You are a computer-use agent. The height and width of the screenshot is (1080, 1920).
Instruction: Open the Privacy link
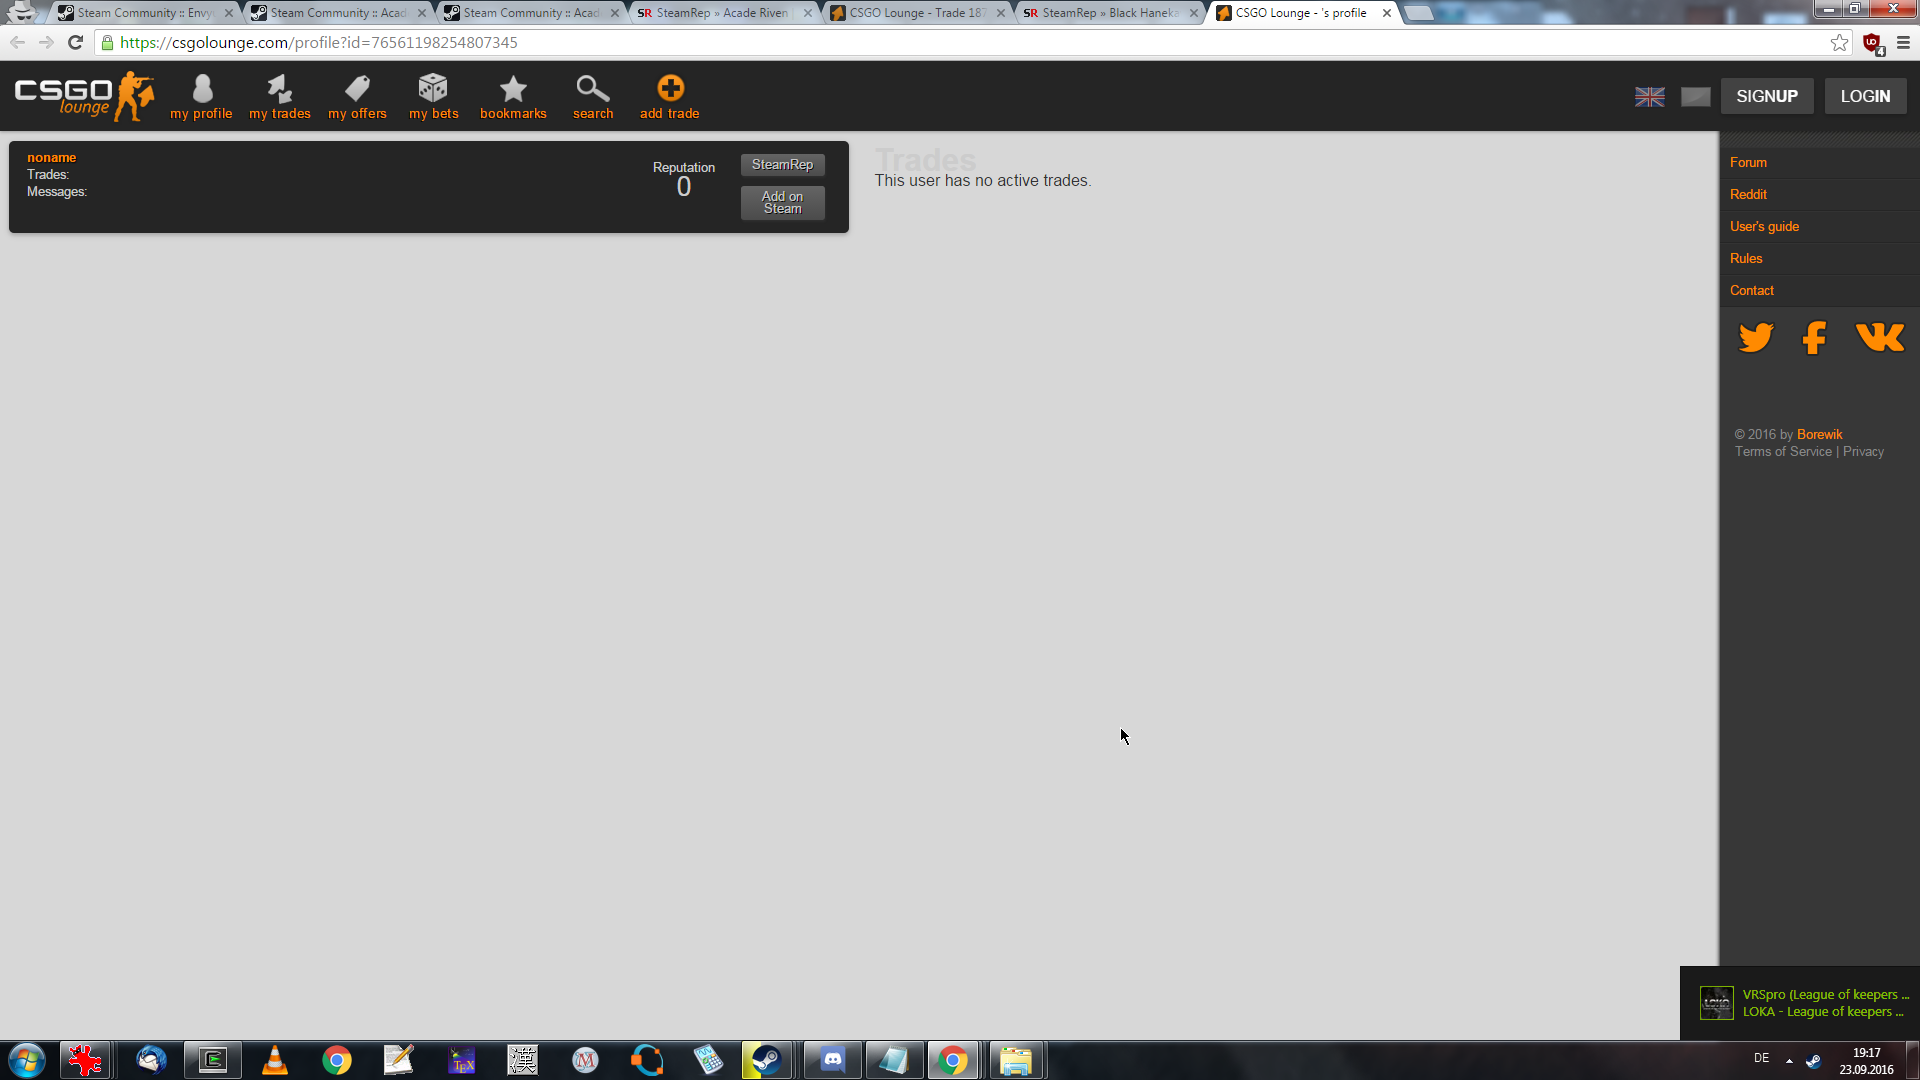pos(1863,451)
